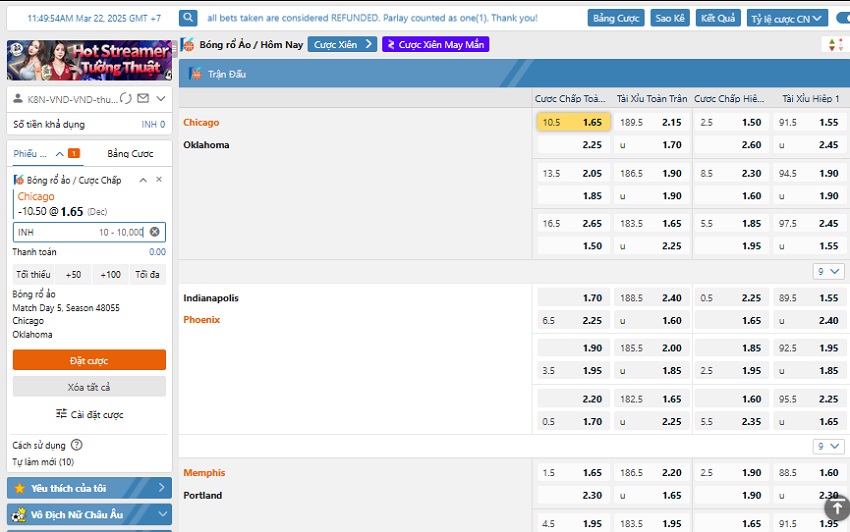Expand the account dropdown chevron
Image resolution: width=850 pixels, height=532 pixels.
(161, 99)
